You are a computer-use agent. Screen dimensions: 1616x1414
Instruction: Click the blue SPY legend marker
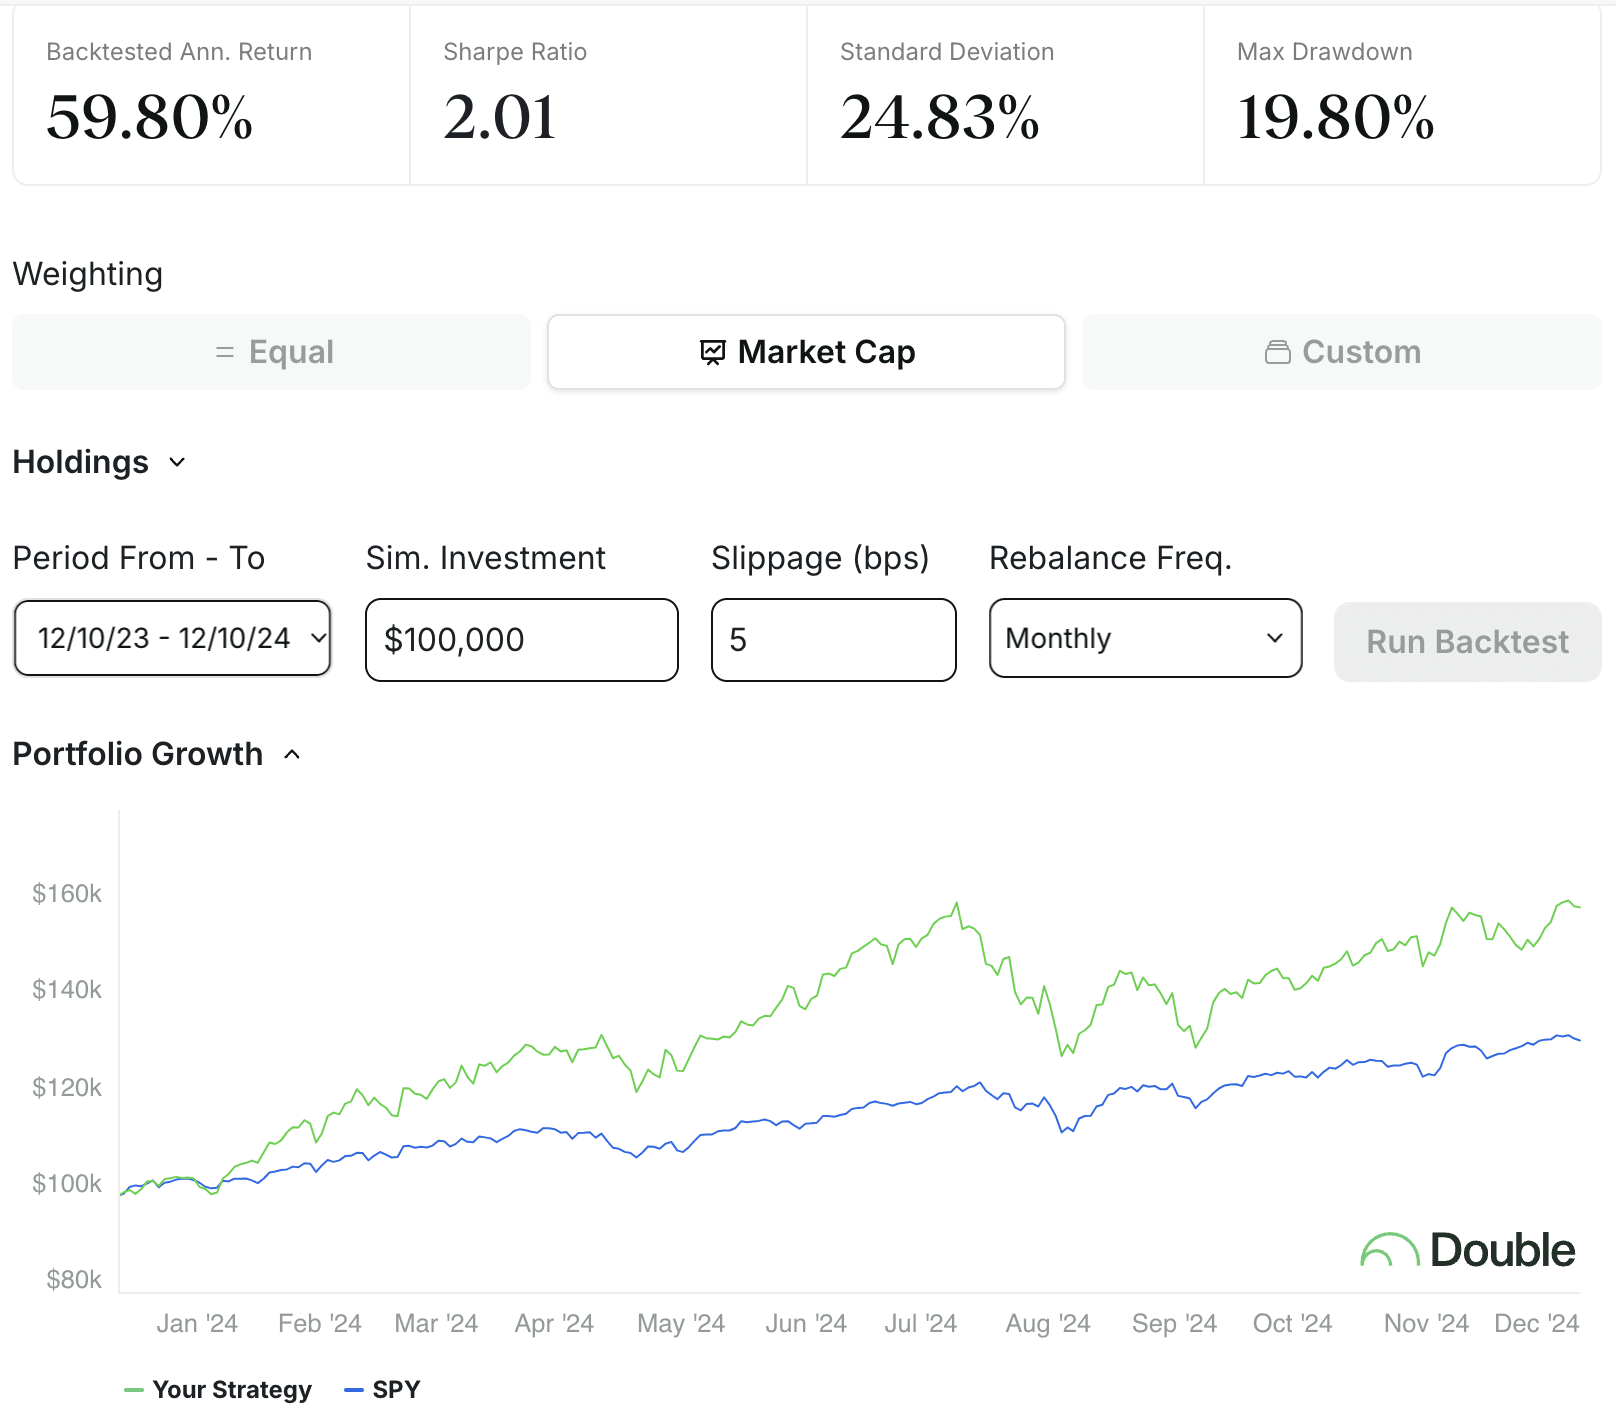(x=353, y=1390)
